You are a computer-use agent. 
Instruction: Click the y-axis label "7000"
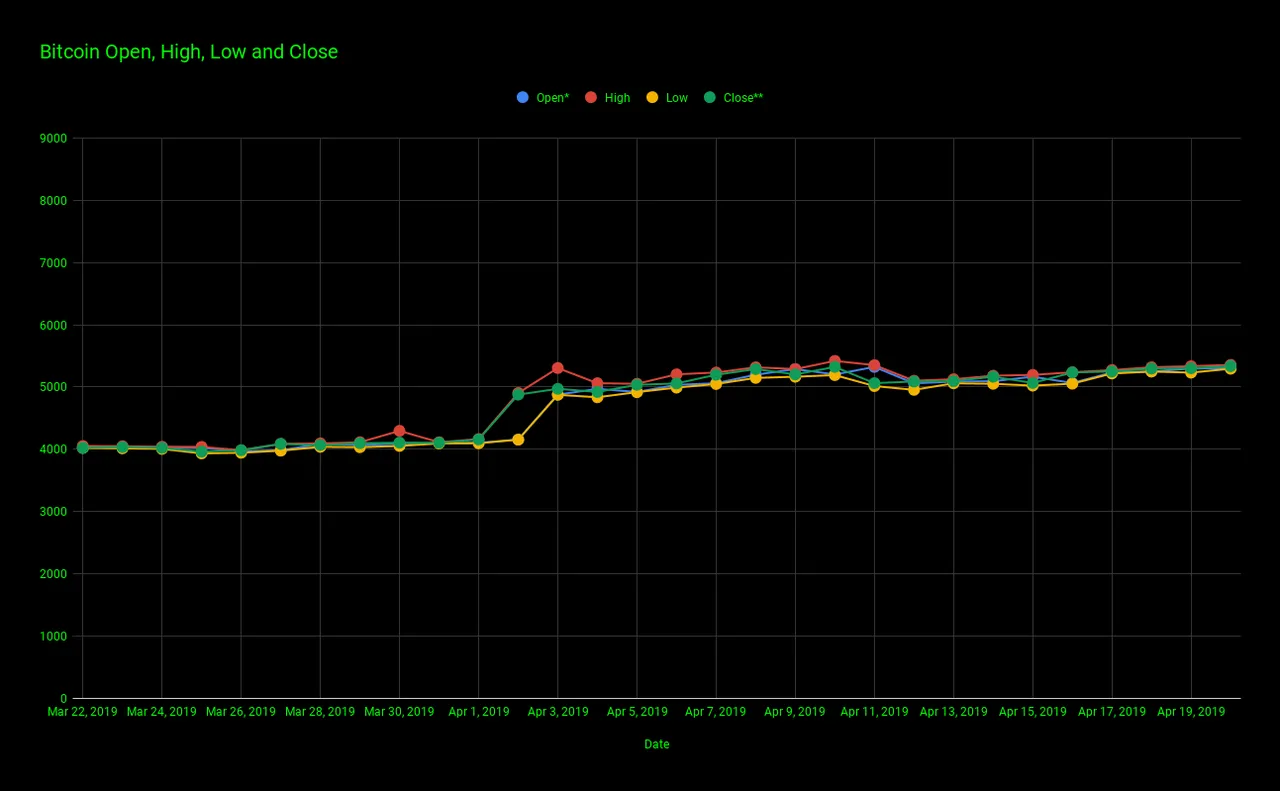click(x=55, y=263)
